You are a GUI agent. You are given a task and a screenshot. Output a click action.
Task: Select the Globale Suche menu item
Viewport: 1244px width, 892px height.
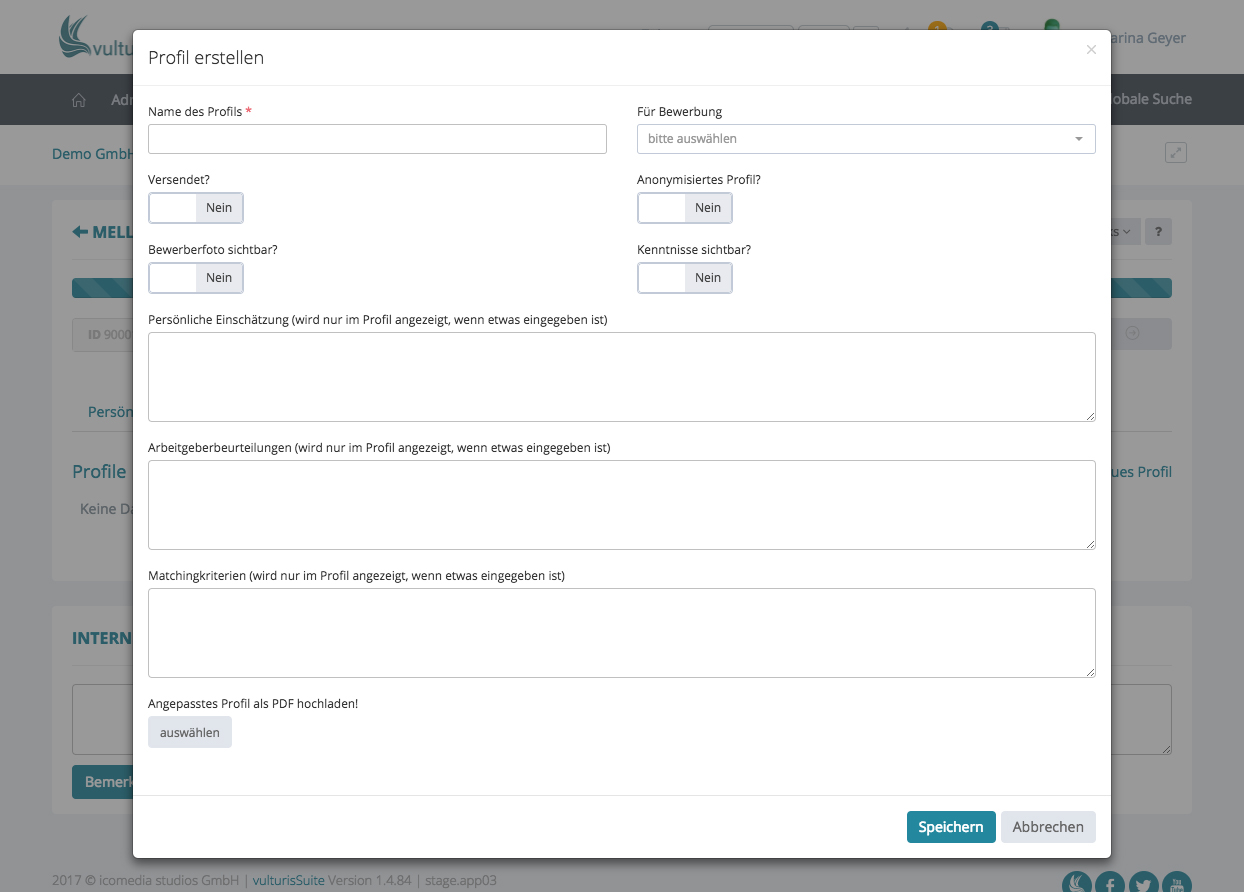[1150, 99]
